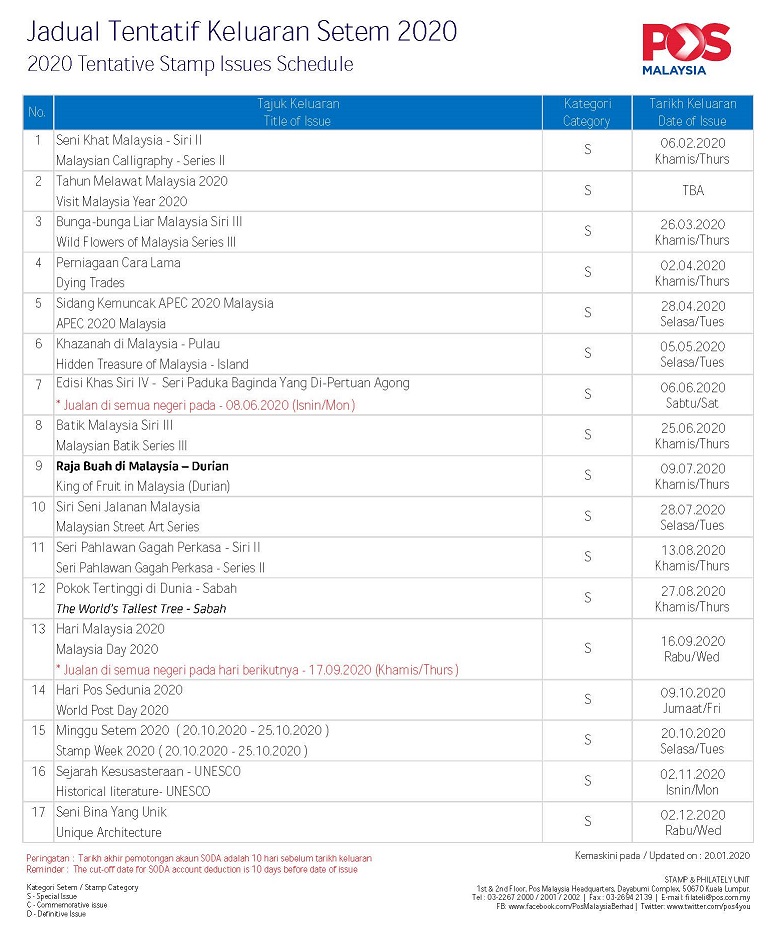Viewport: 775px width, 929px height.
Task: Click the 'Jadual Tentatif Keluaran Setem 2020' heading
Action: point(241,32)
